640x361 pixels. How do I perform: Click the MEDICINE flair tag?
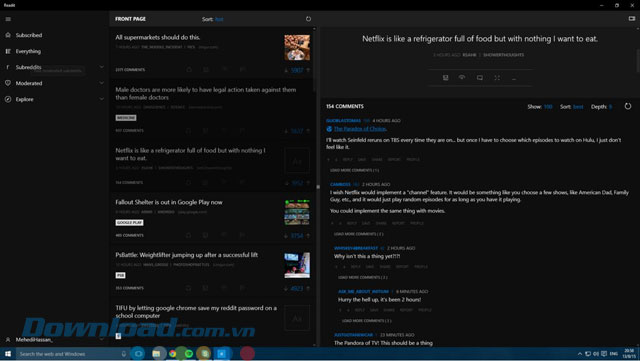[126, 118]
